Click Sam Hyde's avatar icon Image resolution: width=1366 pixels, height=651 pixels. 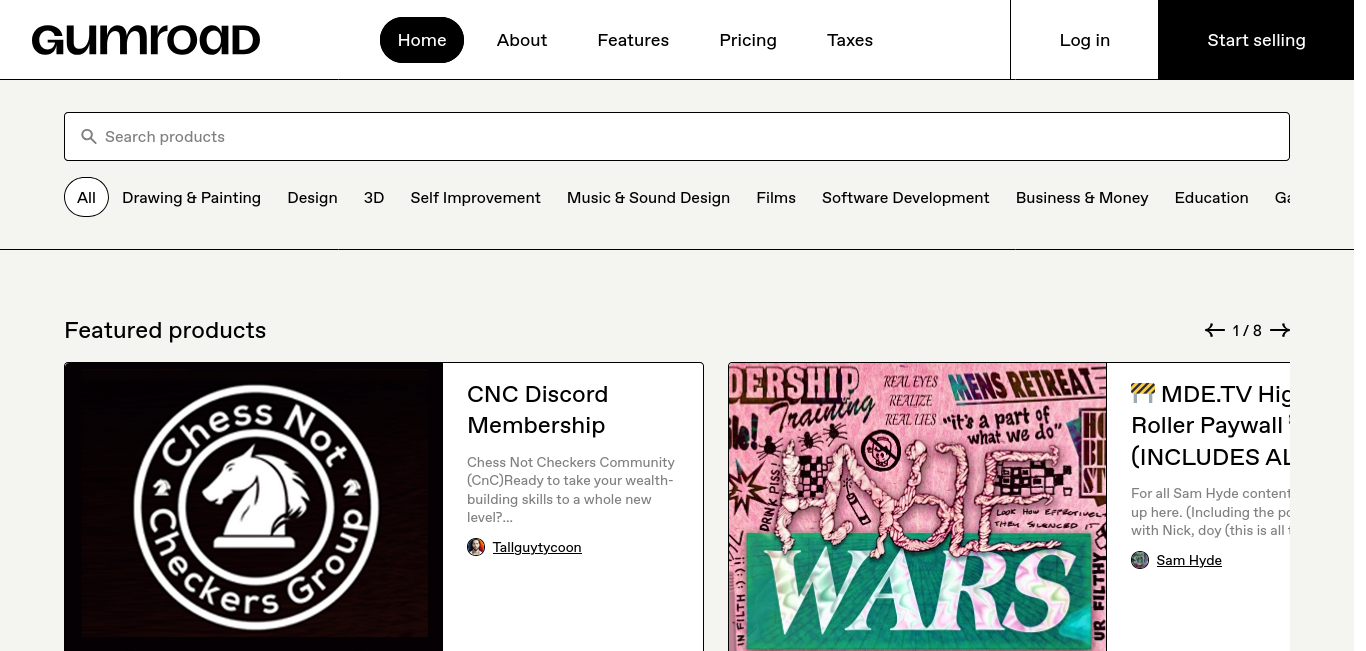1140,560
